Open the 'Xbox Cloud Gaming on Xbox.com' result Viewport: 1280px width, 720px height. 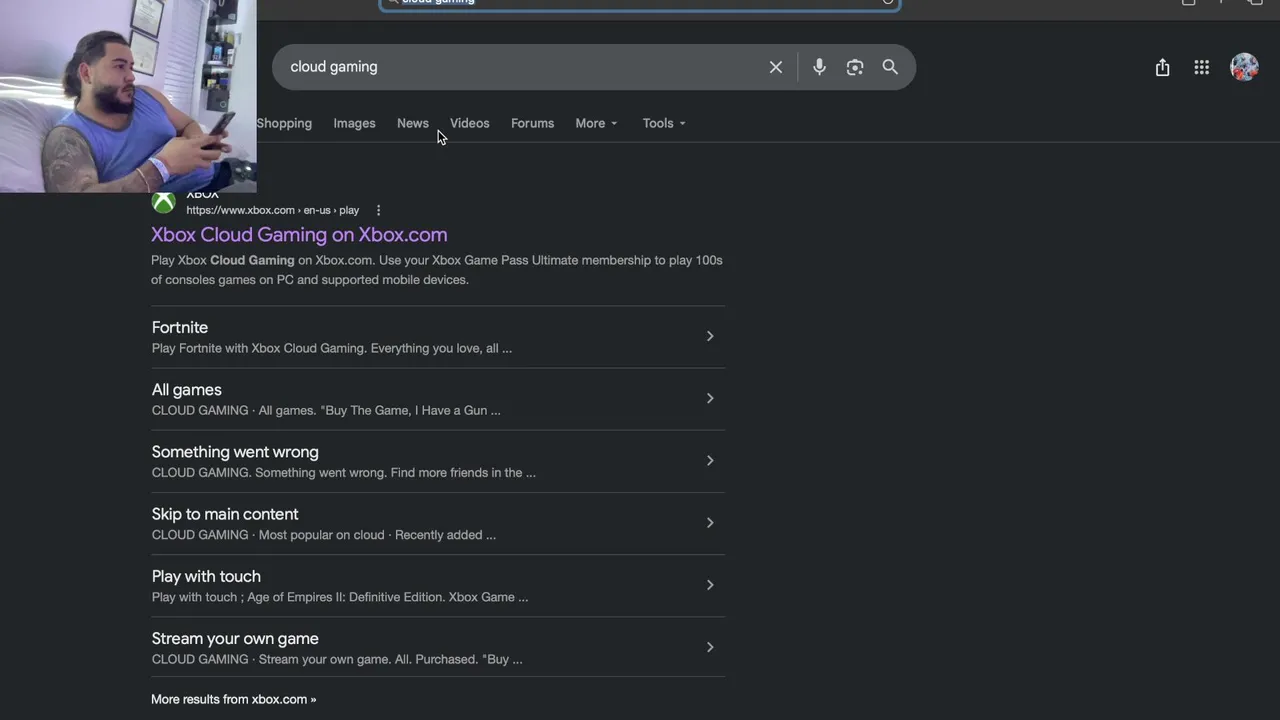pos(299,234)
